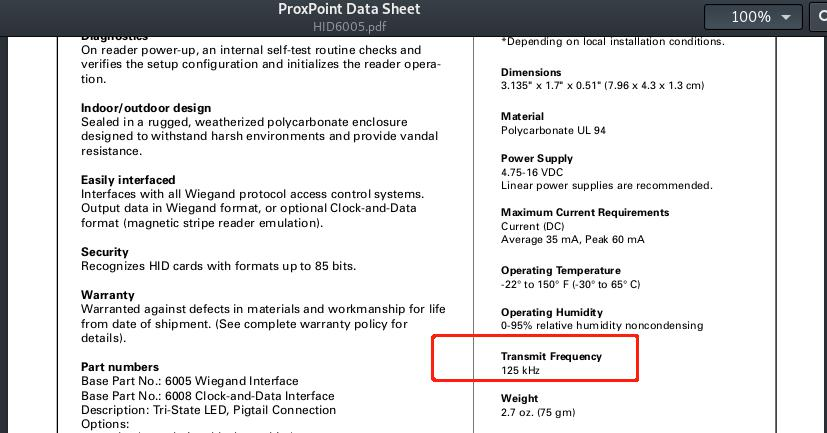
Task: Click the Weight specification heading
Action: (x=520, y=399)
